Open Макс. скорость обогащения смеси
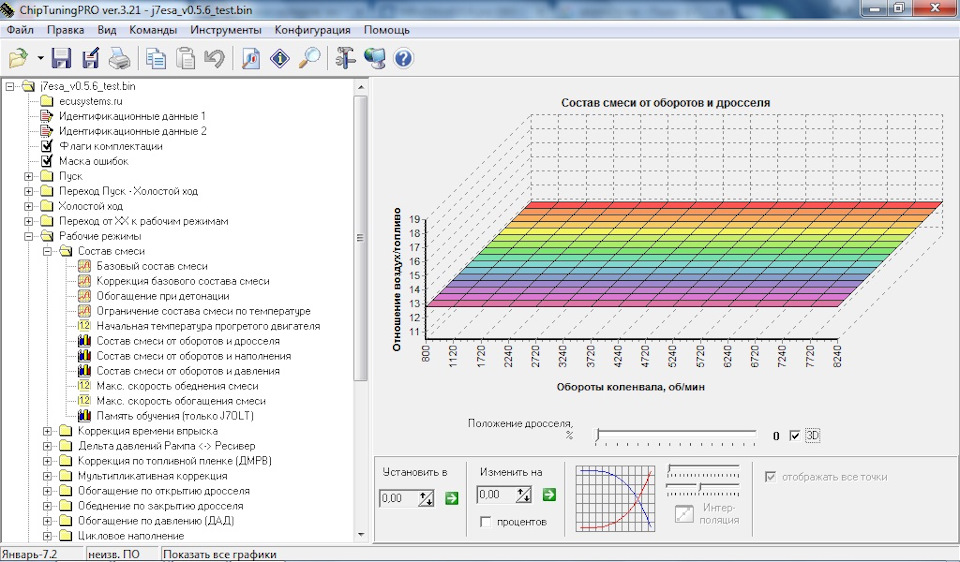 (x=181, y=401)
